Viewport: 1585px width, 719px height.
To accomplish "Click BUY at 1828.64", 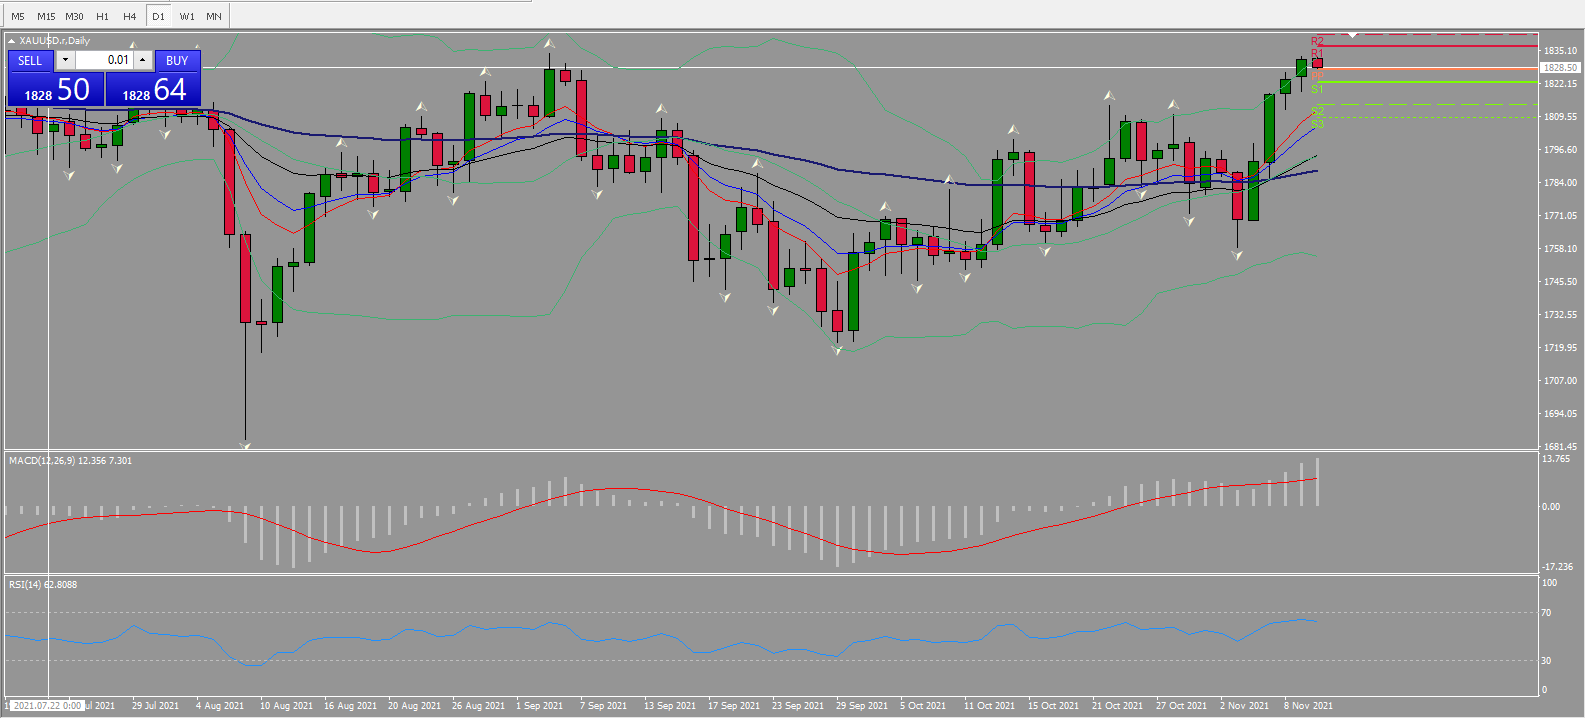I will point(153,88).
